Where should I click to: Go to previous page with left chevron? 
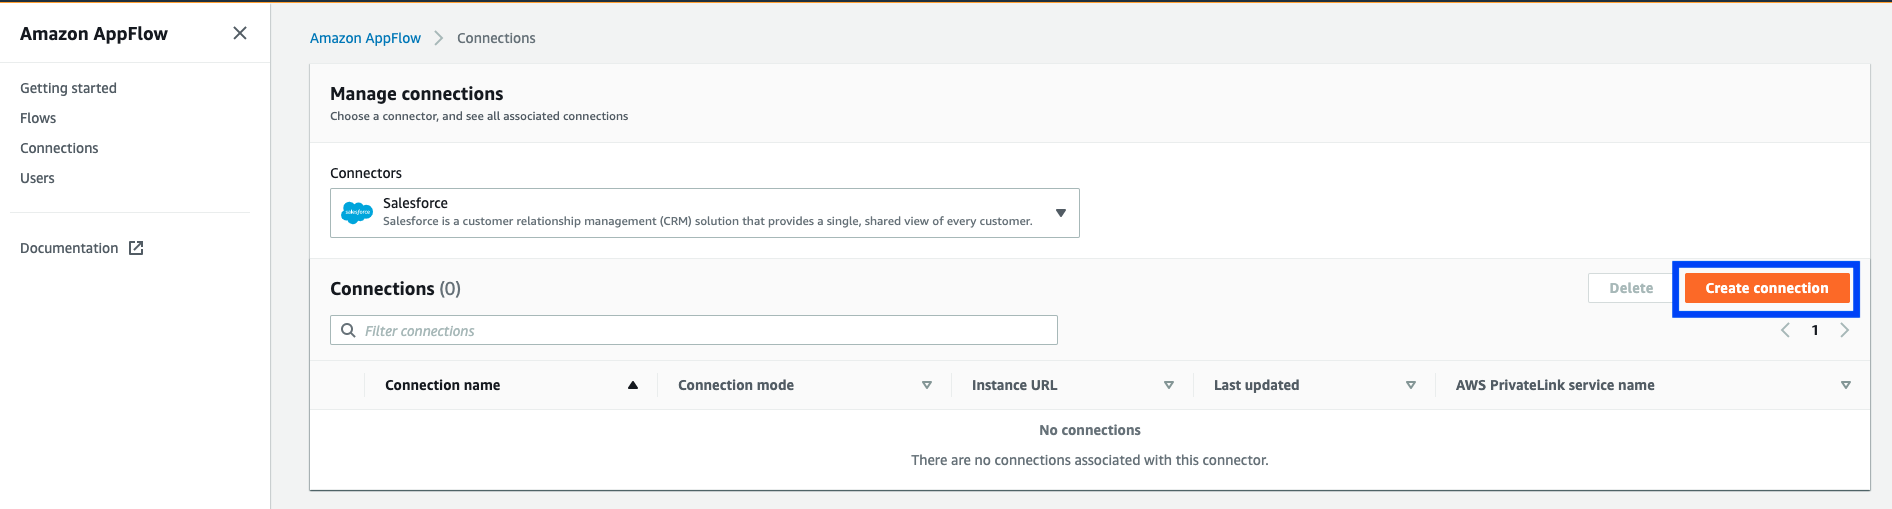[x=1785, y=330]
